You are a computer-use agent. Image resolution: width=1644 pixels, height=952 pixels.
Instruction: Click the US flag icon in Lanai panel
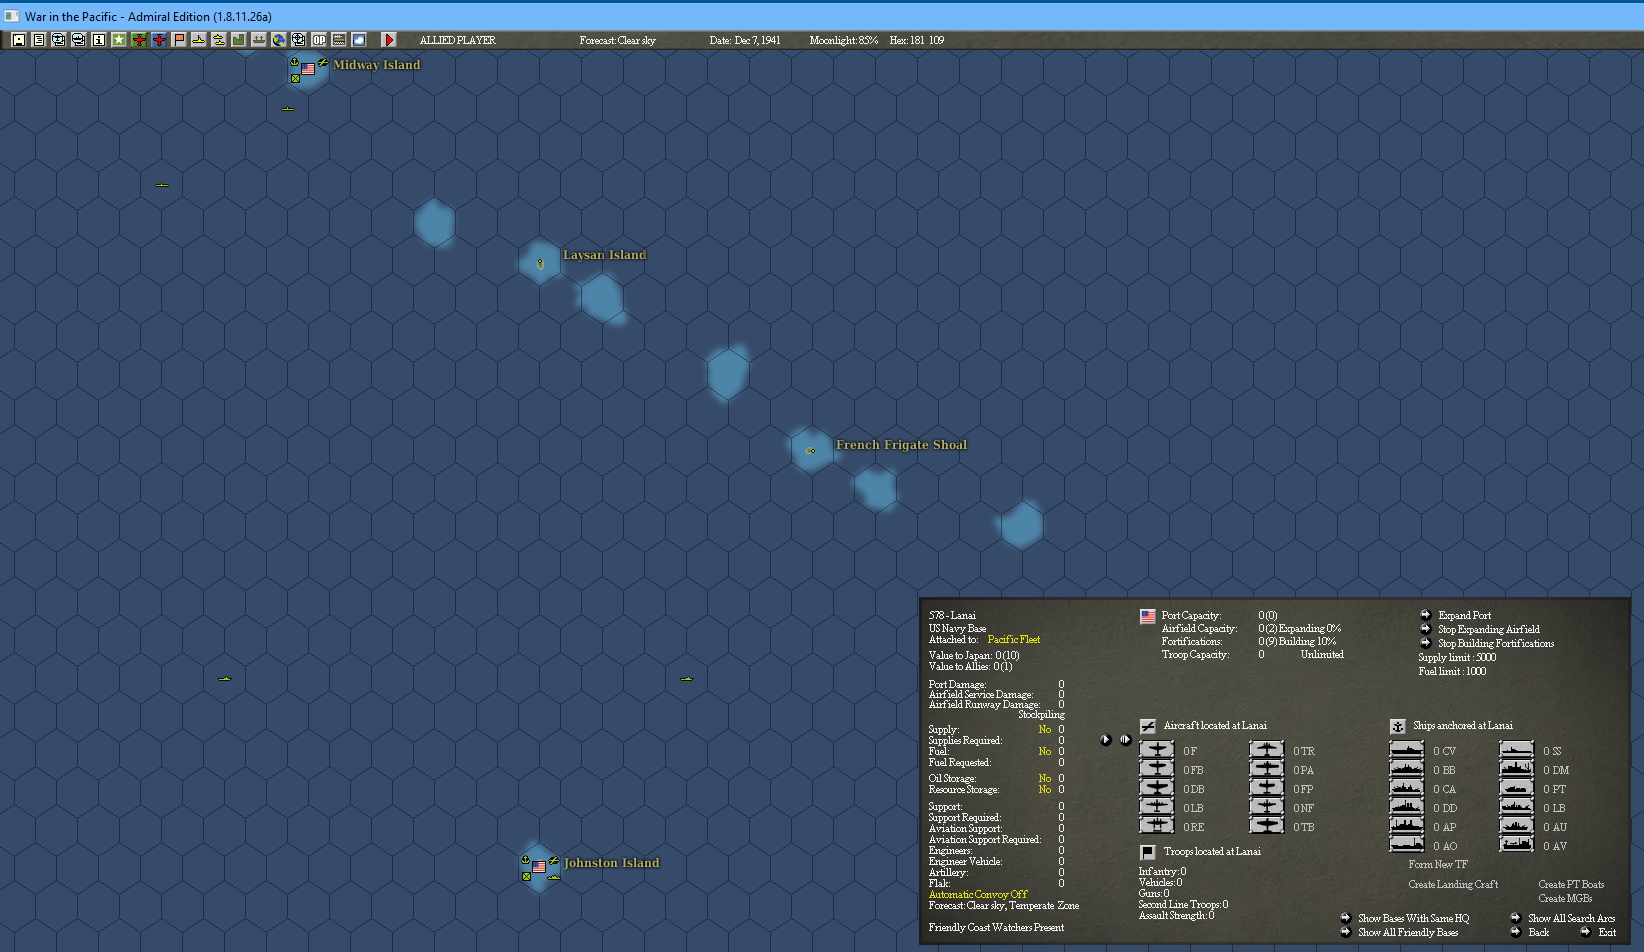pyautogui.click(x=1148, y=617)
